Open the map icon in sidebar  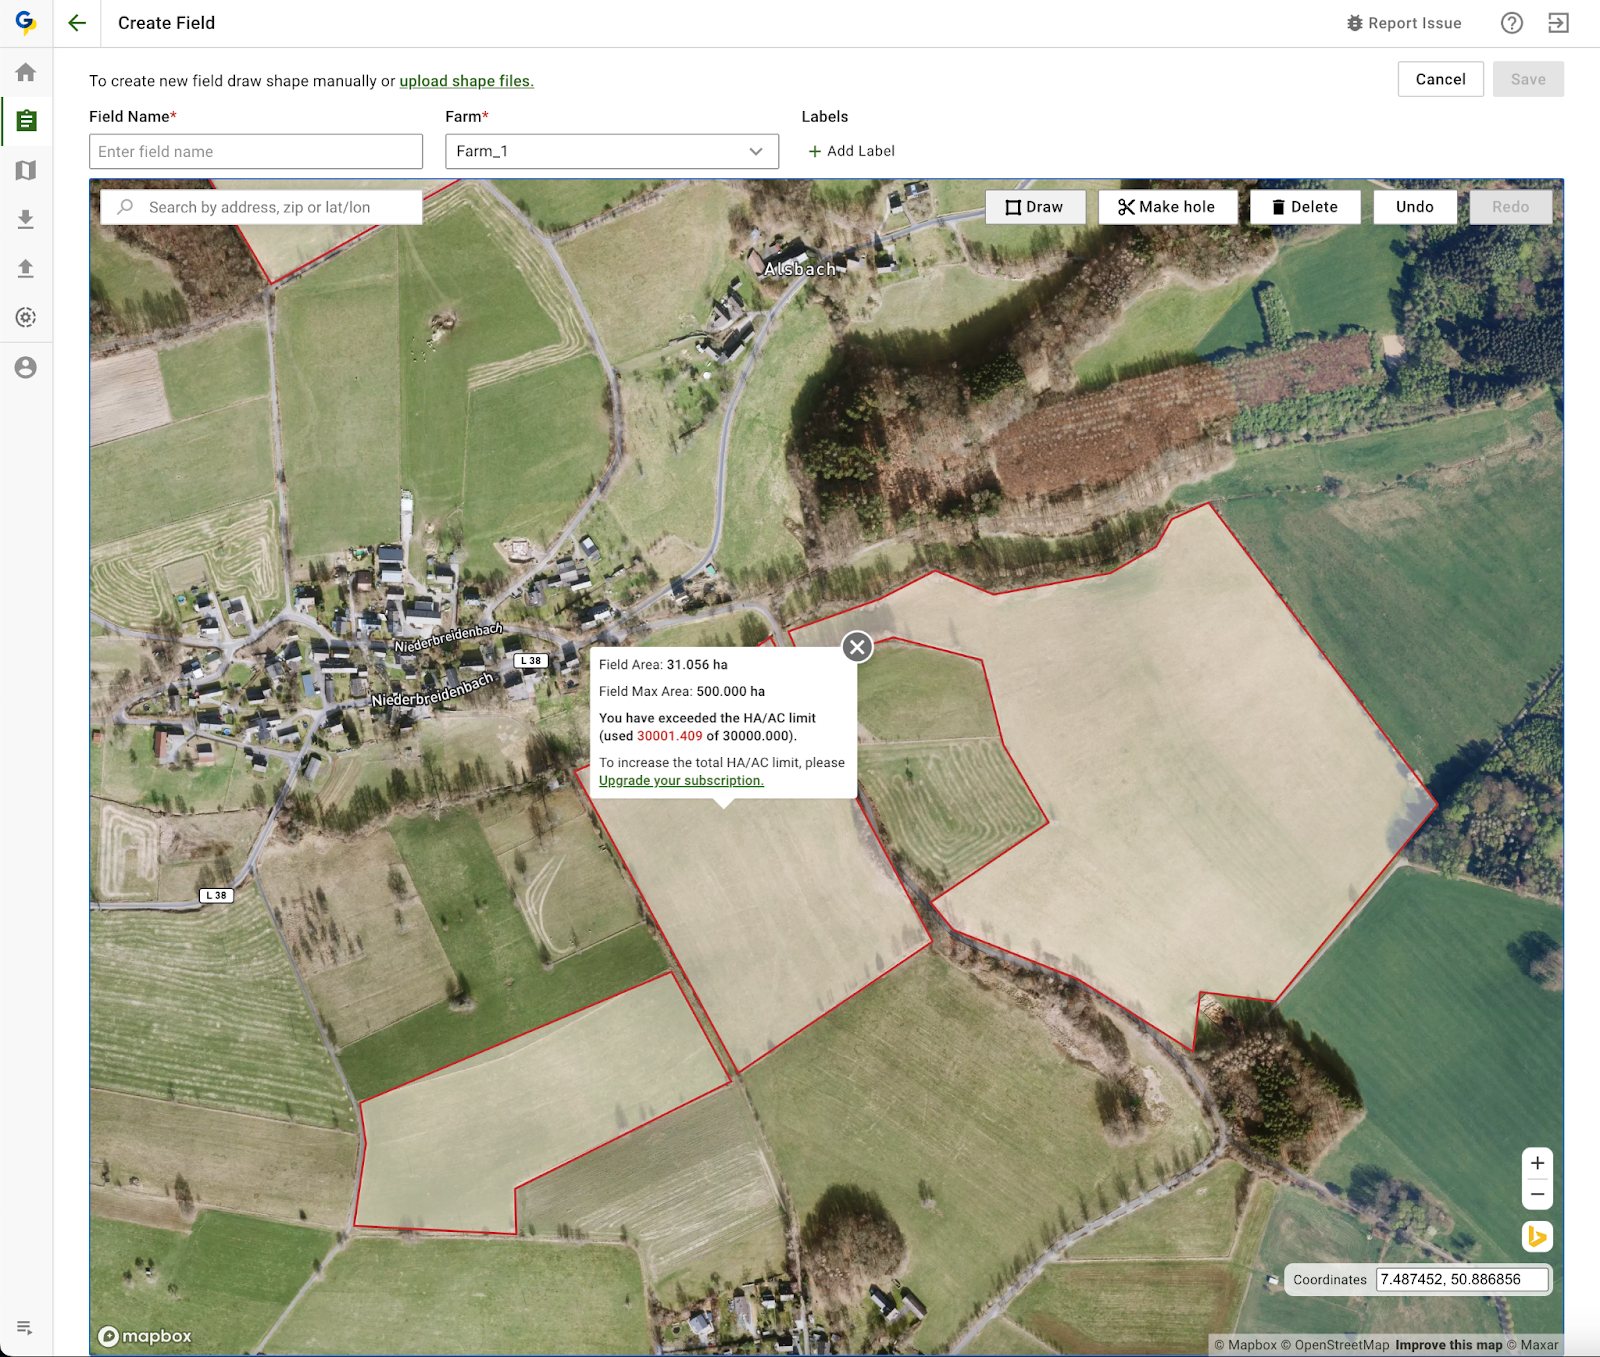pyautogui.click(x=26, y=170)
